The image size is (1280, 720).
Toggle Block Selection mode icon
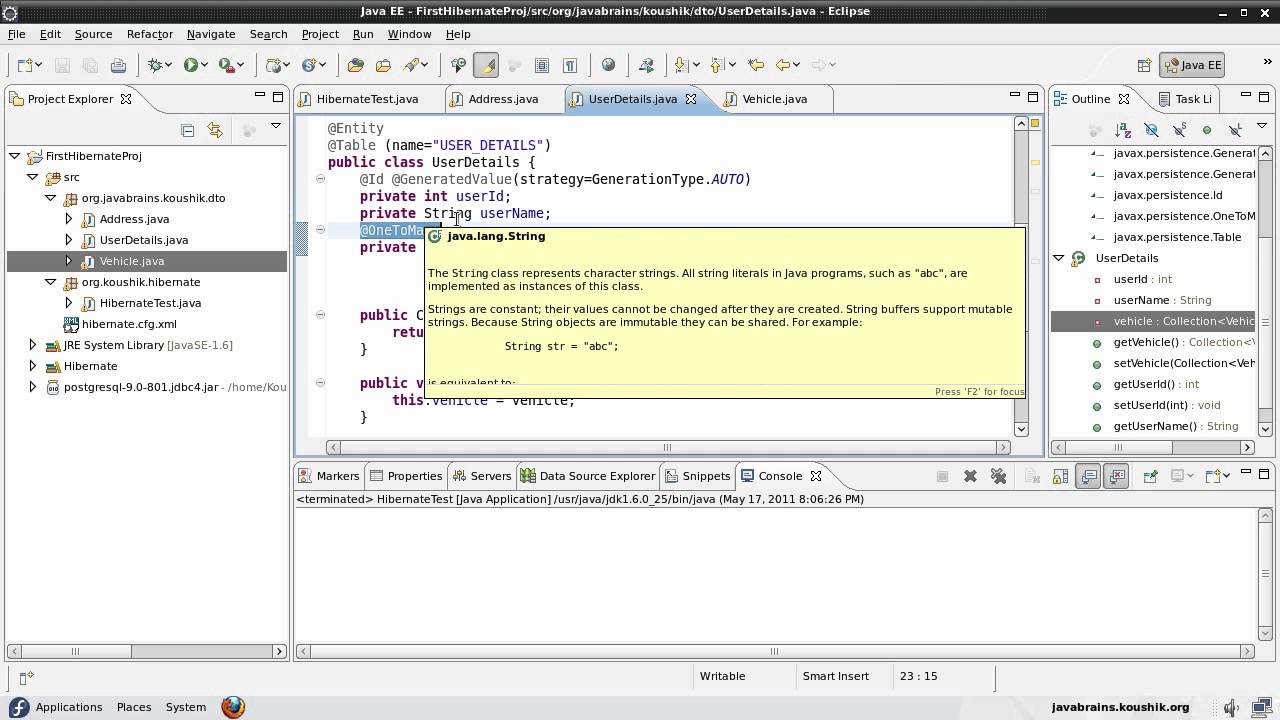[x=542, y=65]
